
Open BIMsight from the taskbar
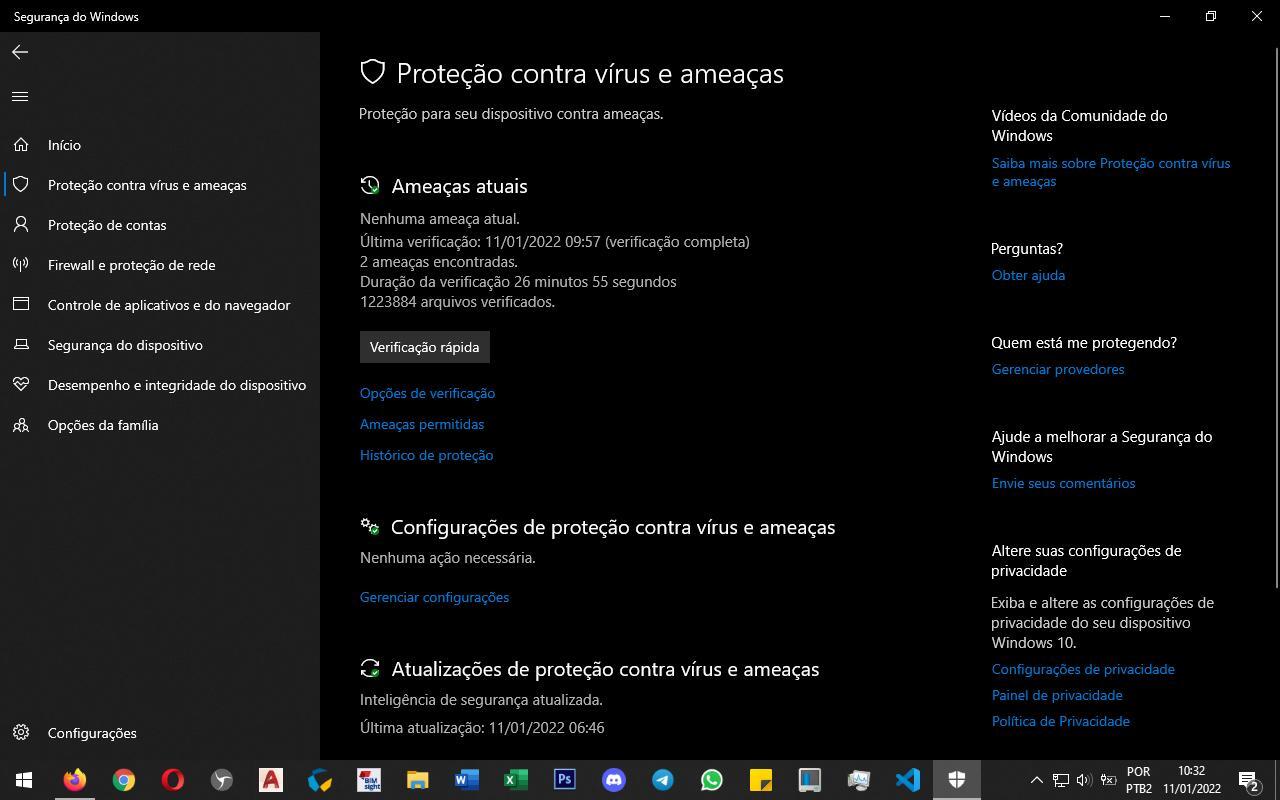(368, 780)
